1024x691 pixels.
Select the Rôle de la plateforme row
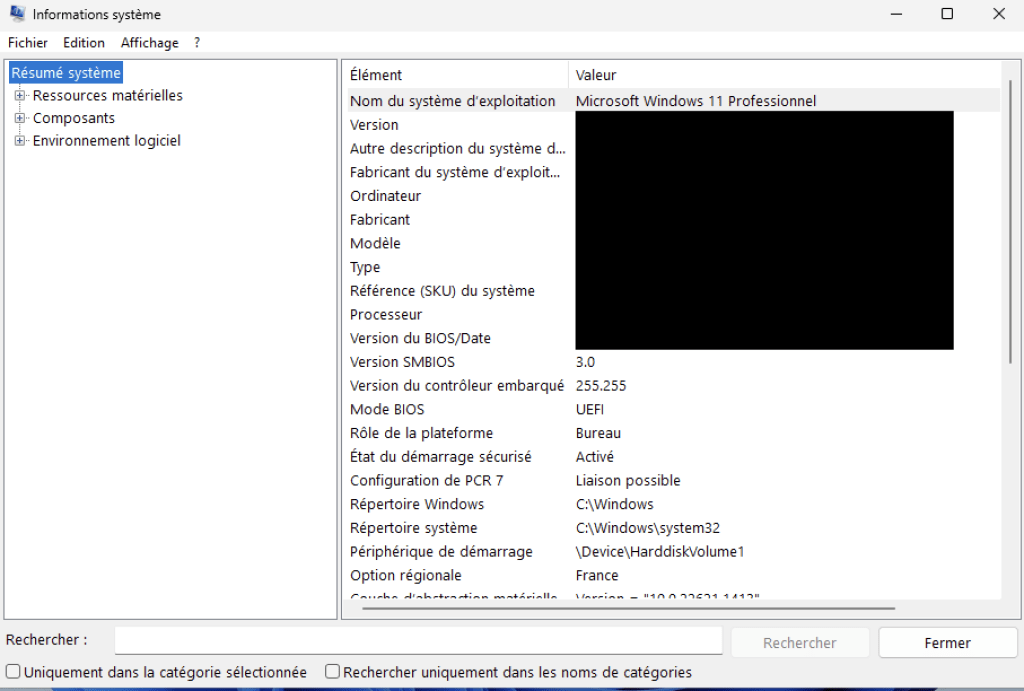[x=673, y=433]
